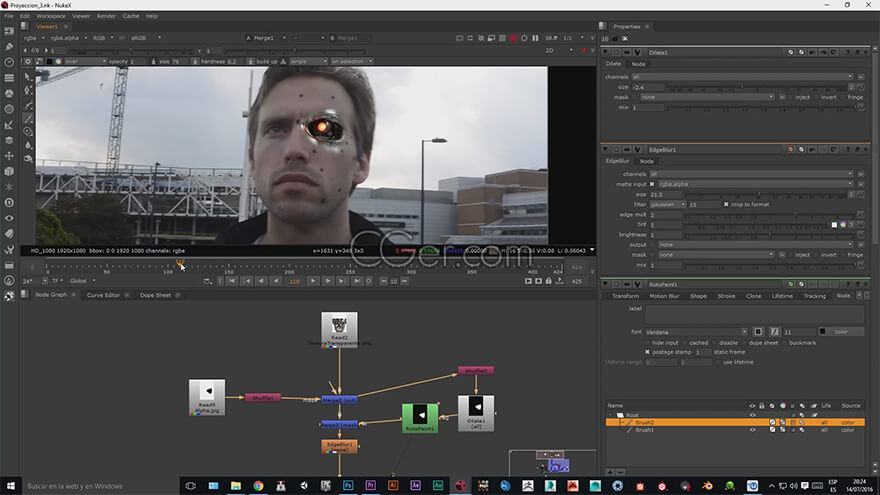880x495 pixels.
Task: Open the File menu
Action: pyautogui.click(x=9, y=16)
